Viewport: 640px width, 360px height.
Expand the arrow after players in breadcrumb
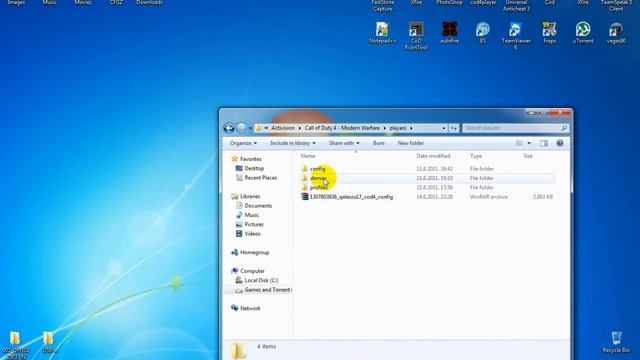pos(411,128)
